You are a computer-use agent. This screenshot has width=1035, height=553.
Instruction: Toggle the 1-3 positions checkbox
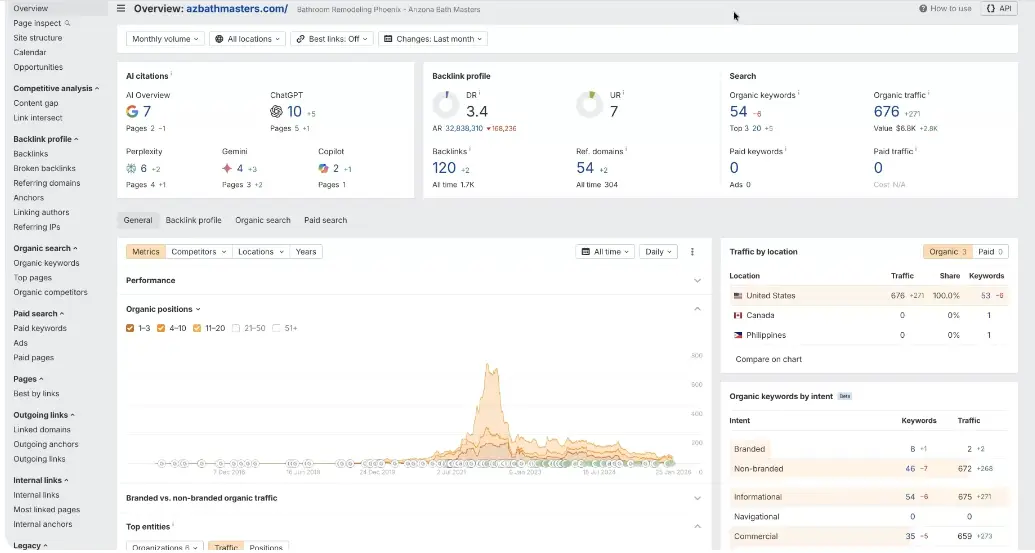tap(130, 328)
